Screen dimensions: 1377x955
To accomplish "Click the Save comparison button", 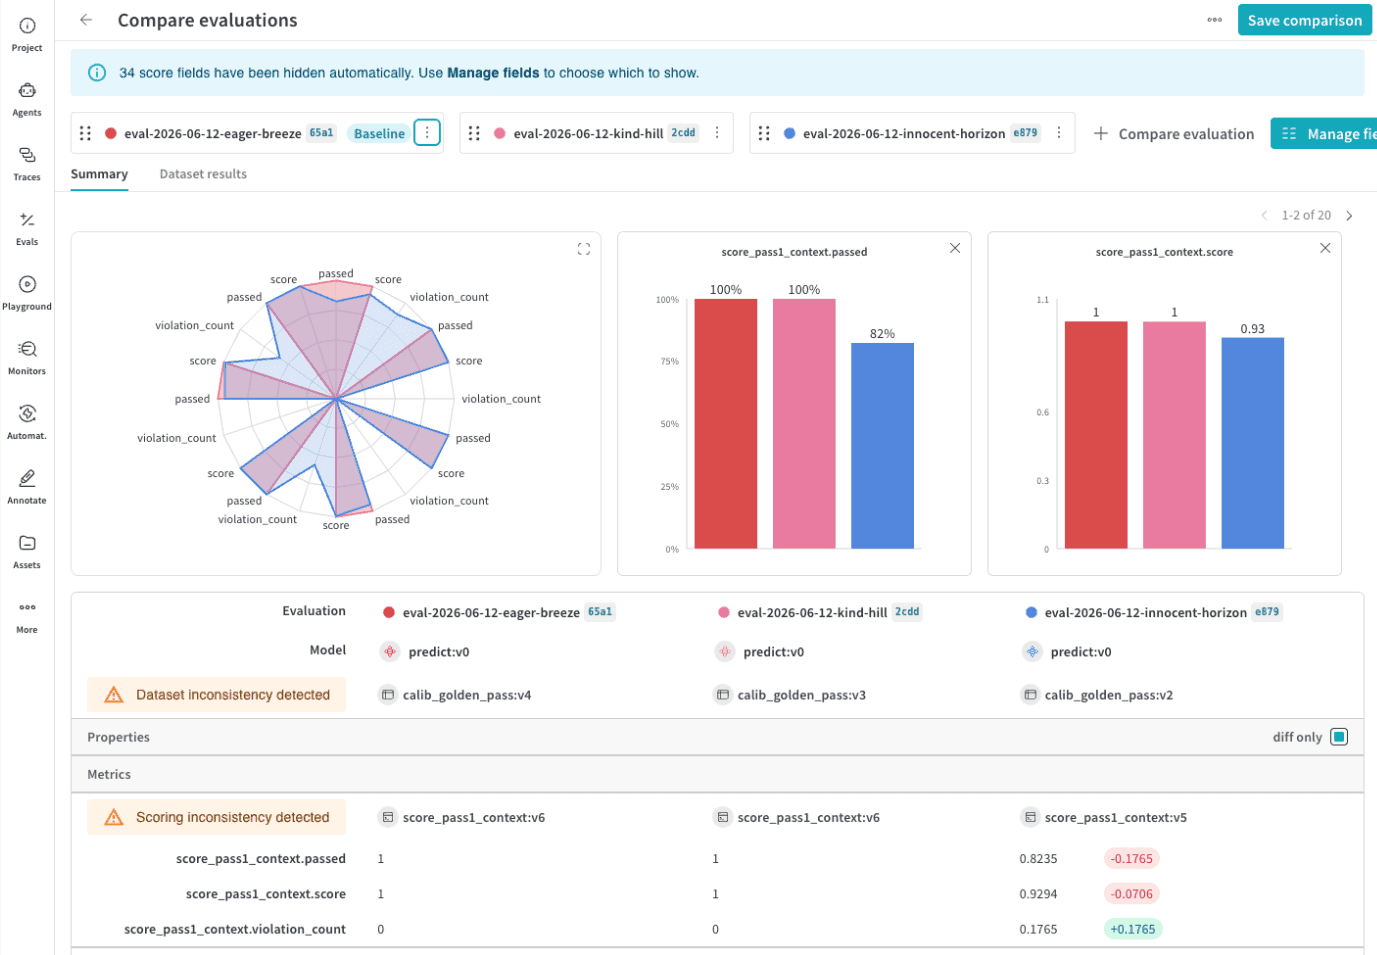I will coord(1305,20).
